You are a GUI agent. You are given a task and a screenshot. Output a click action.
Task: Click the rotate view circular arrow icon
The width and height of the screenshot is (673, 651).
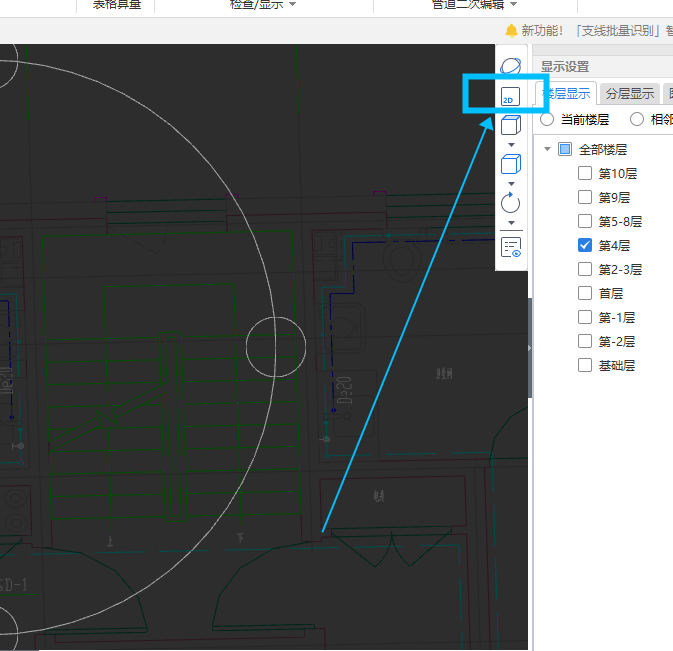click(510, 203)
